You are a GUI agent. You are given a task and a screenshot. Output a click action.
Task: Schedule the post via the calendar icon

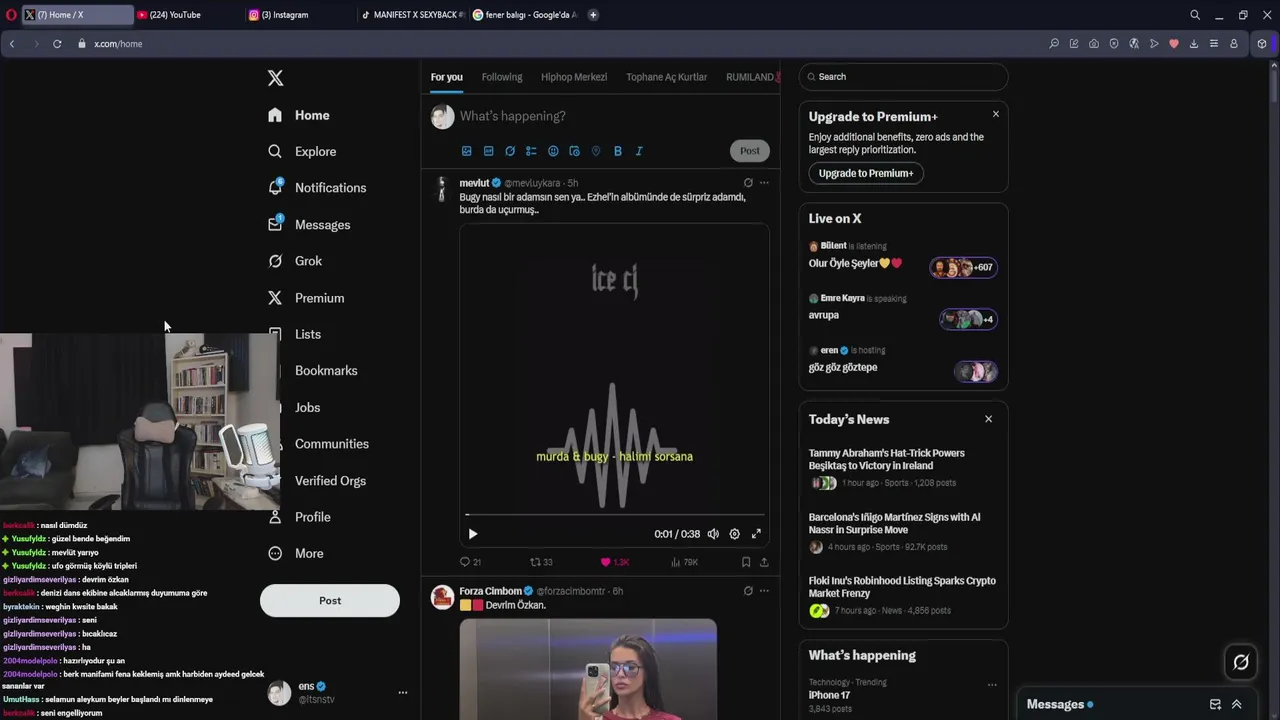tap(574, 151)
